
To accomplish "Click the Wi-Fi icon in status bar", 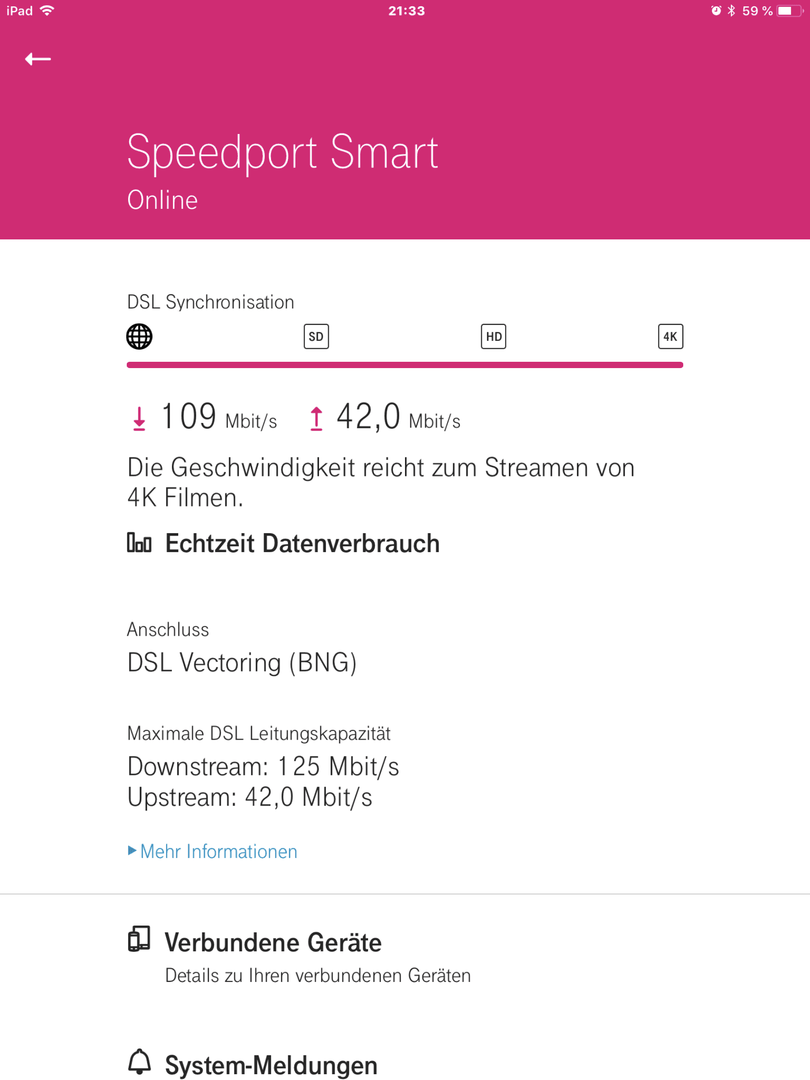I will pyautogui.click(x=47, y=10).
